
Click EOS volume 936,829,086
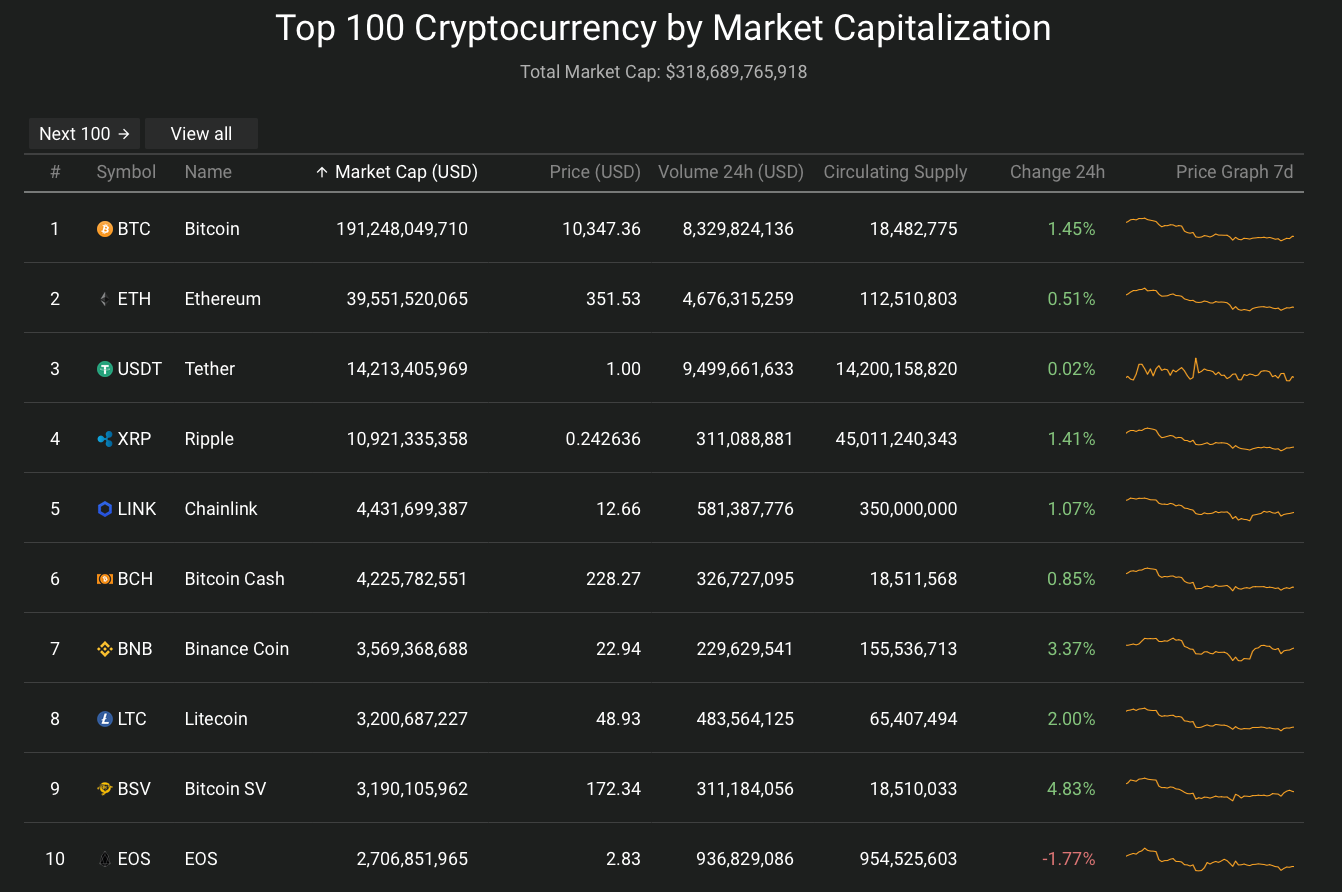tap(745, 859)
